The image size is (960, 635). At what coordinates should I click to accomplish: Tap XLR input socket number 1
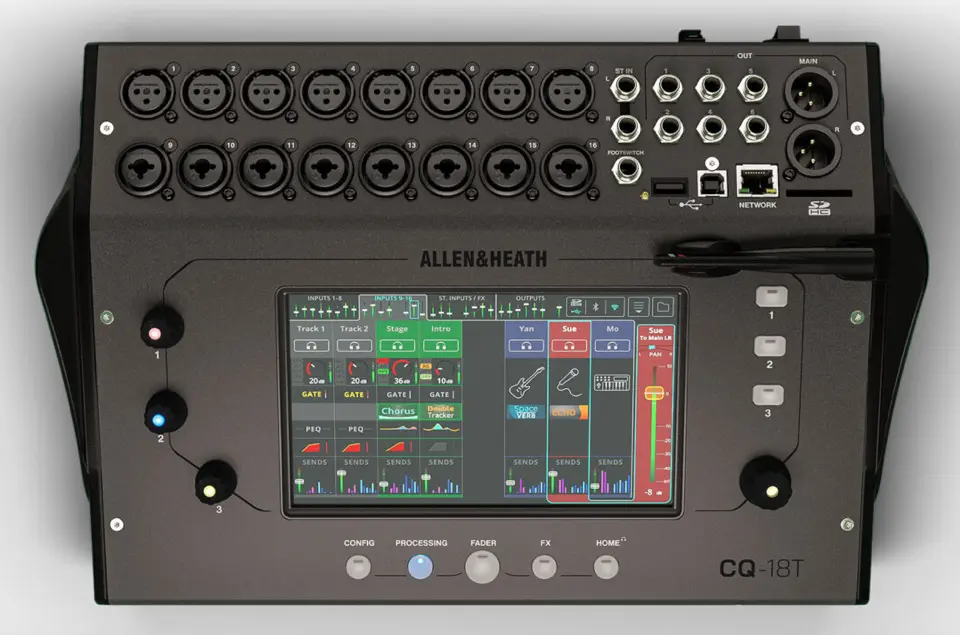click(148, 92)
